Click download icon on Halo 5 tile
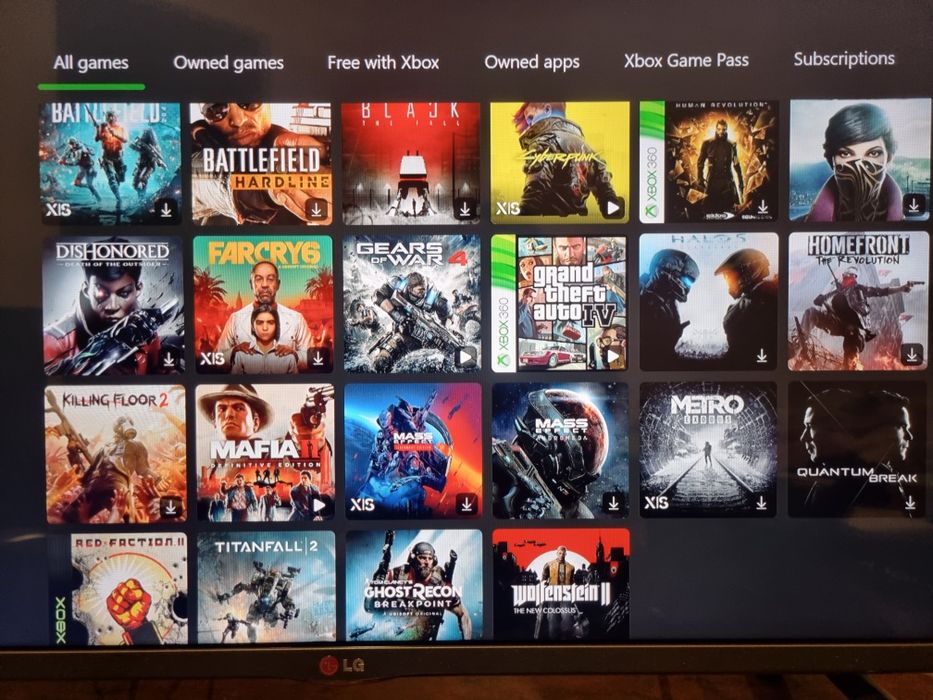This screenshot has height=700, width=933. point(762,356)
